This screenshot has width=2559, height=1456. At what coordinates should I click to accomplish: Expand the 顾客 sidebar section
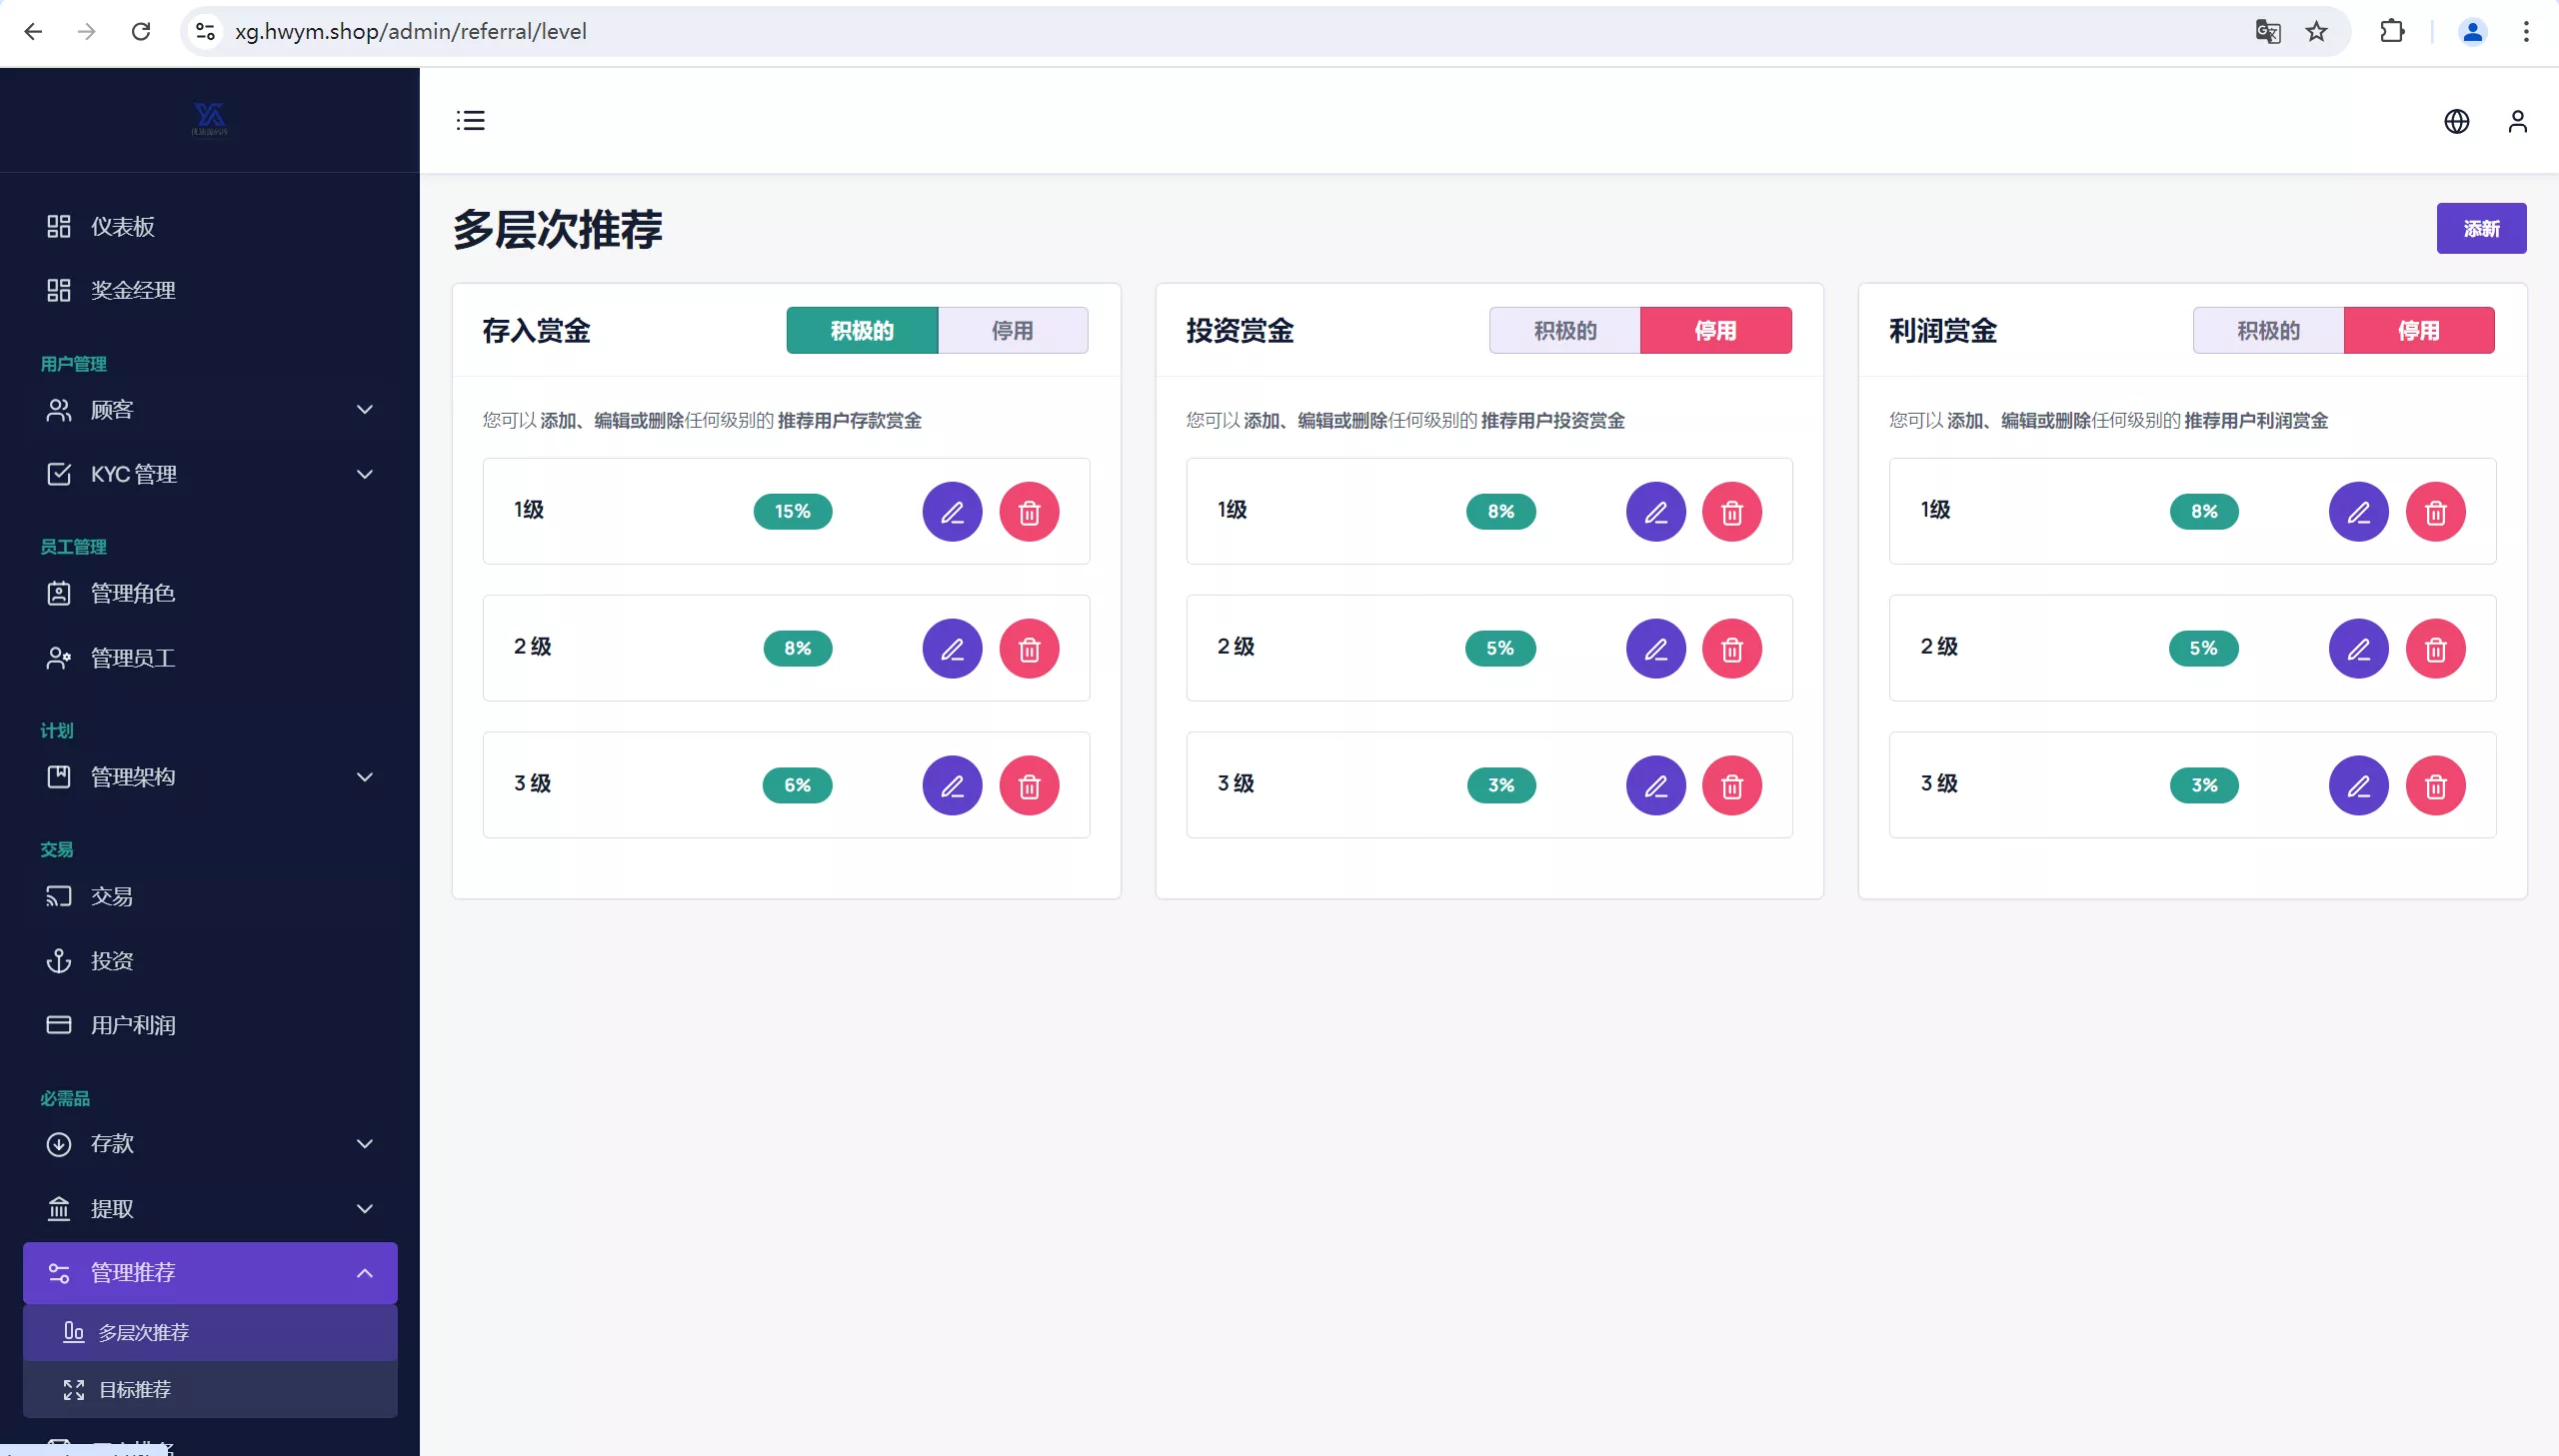(364, 409)
